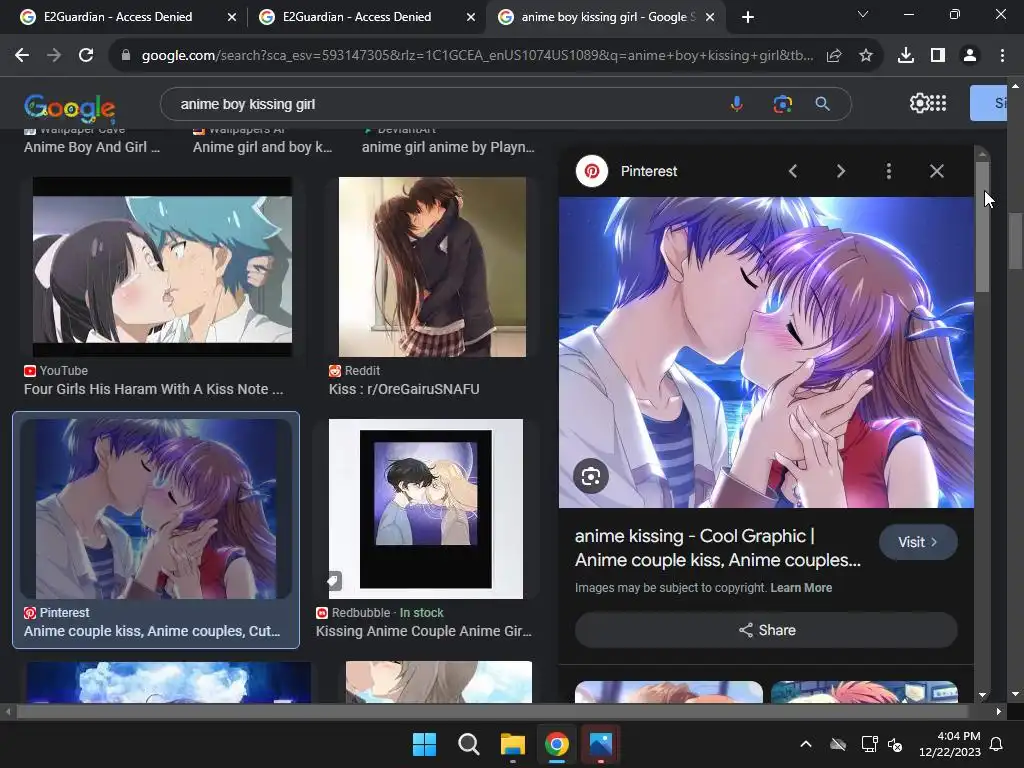Open 'Kiss : r/OreGairuSNAFU' result title
Image resolution: width=1024 pixels, height=768 pixels.
click(404, 389)
